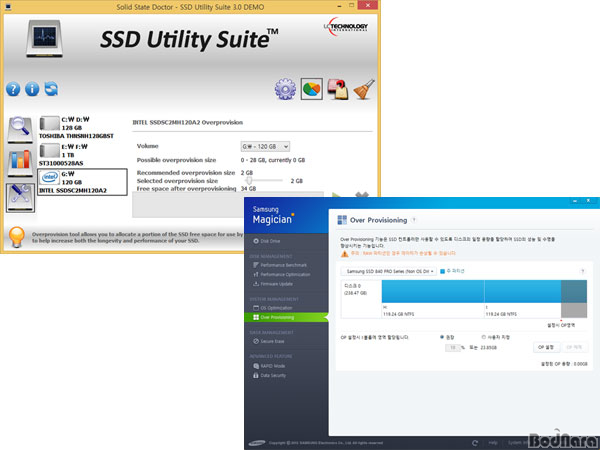Refresh drives with the blue arrows icon
The width and height of the screenshot is (600, 450).
tap(51, 89)
